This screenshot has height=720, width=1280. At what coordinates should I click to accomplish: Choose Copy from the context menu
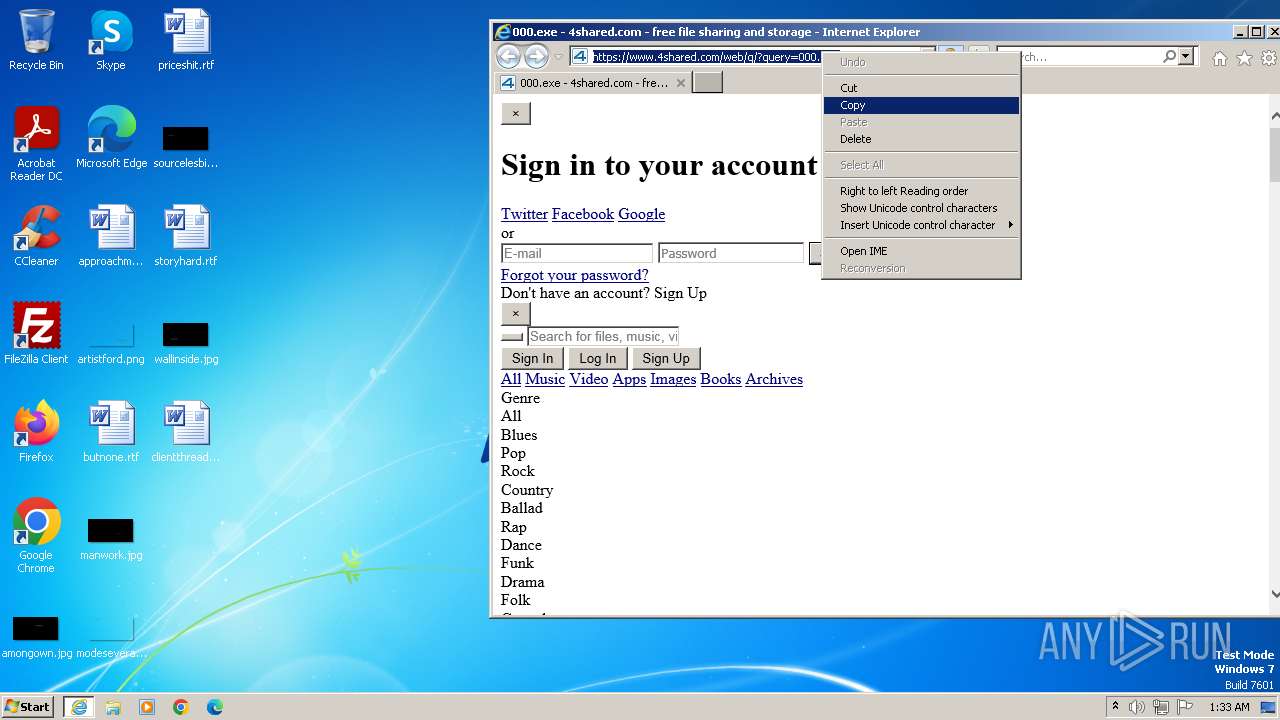tap(921, 105)
